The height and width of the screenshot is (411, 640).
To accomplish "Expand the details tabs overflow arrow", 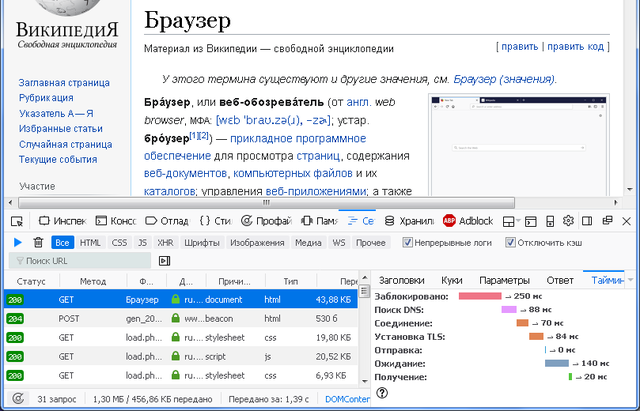I will (631, 280).
